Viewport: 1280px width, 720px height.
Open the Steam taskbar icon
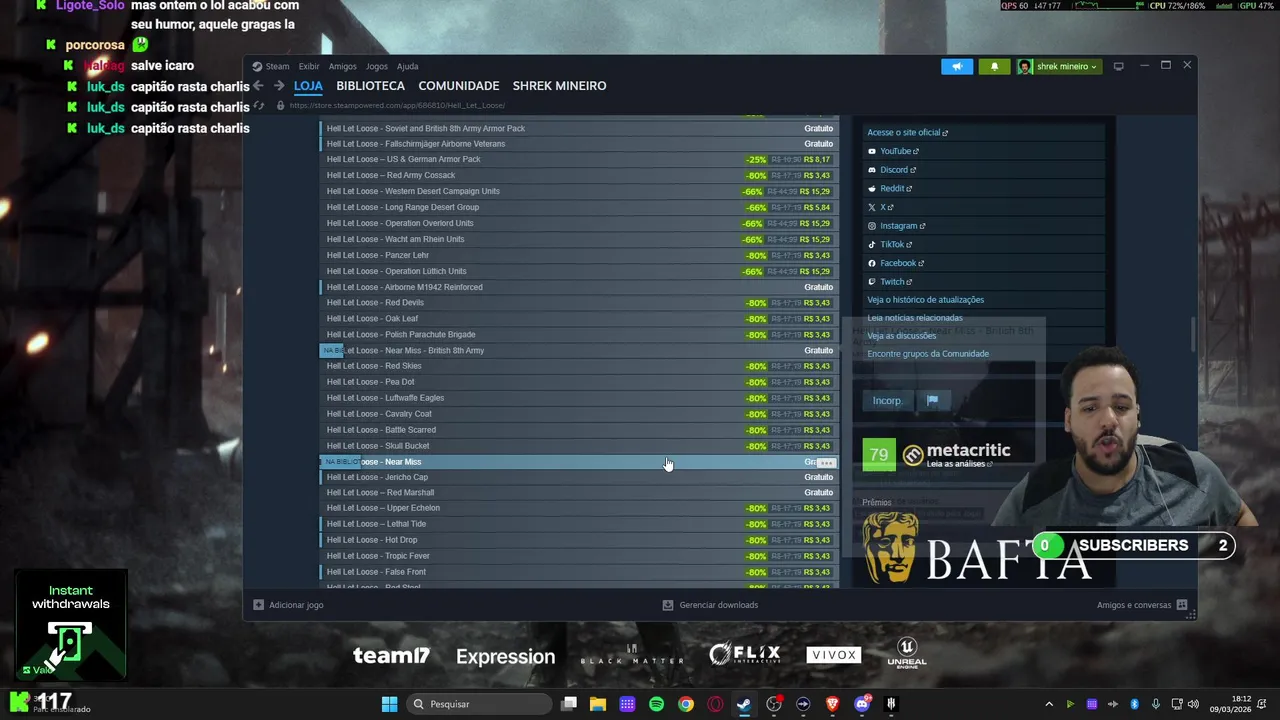[x=744, y=704]
